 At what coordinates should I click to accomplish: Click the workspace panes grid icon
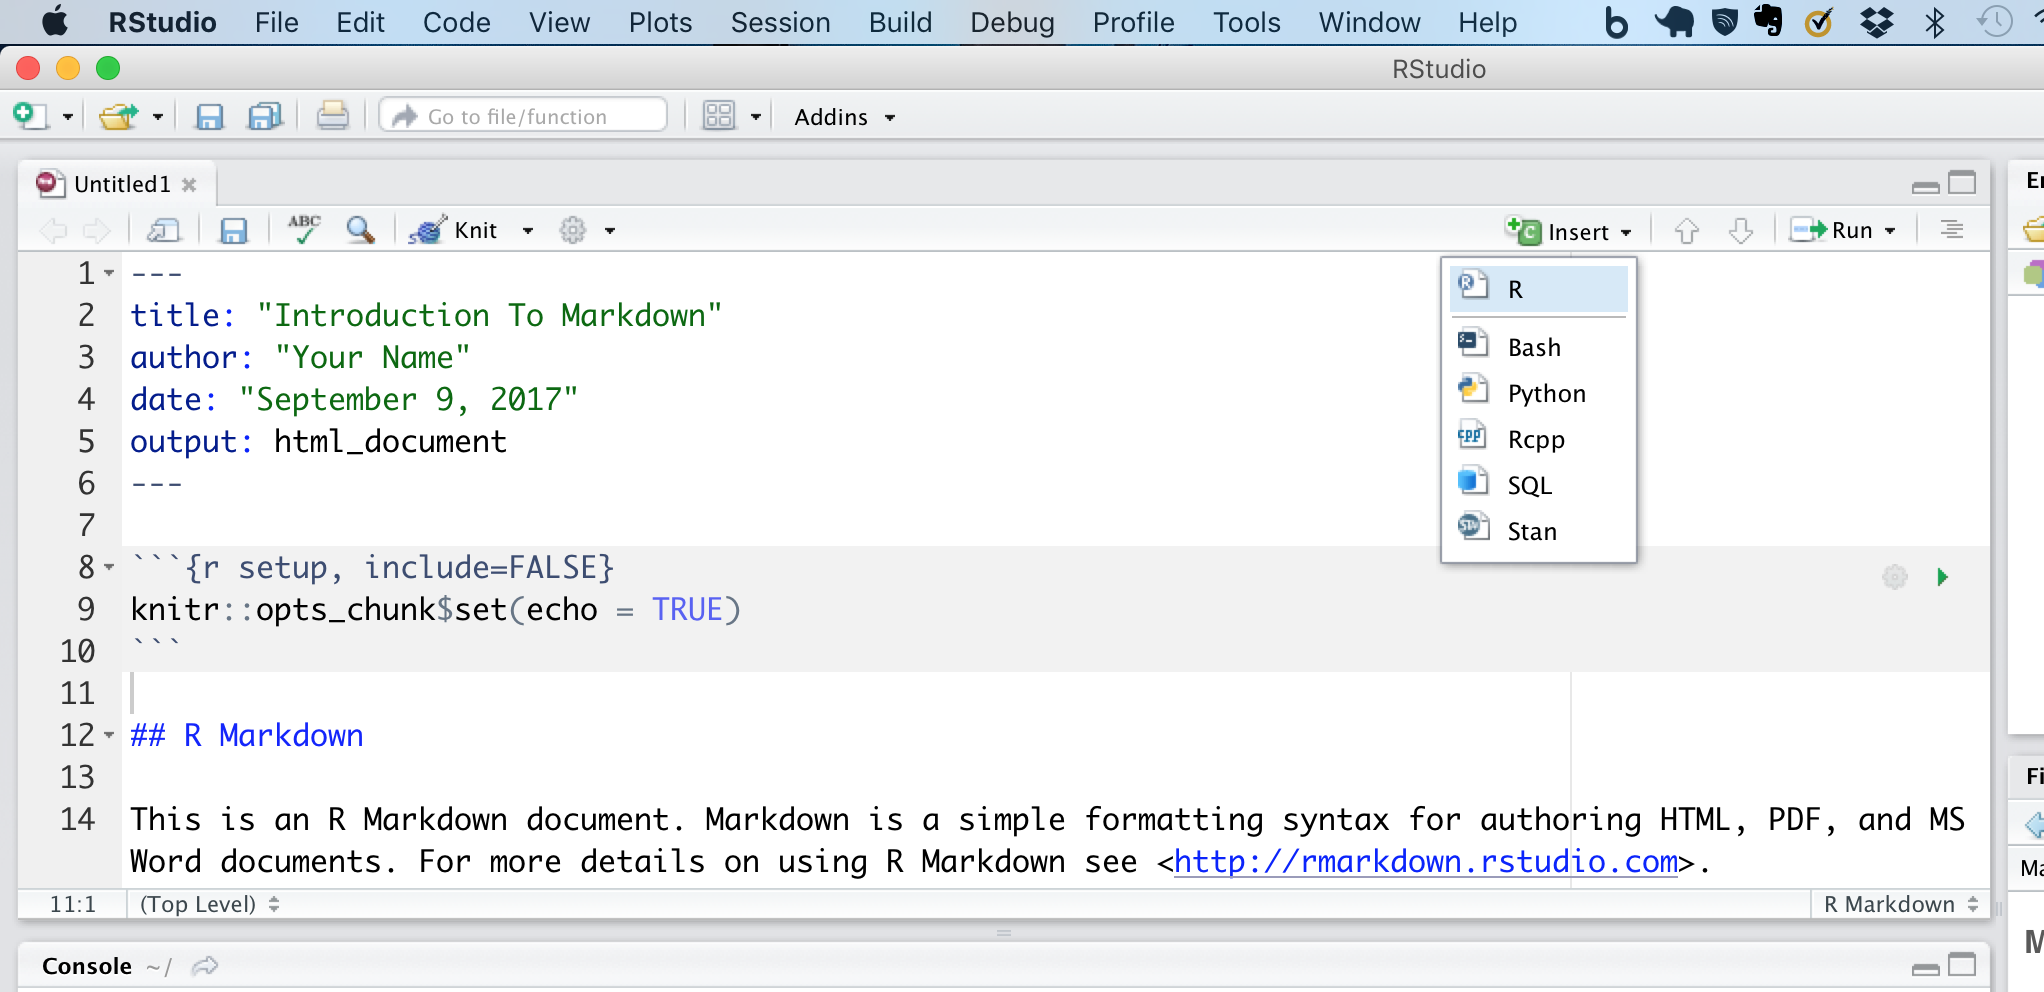pos(719,116)
